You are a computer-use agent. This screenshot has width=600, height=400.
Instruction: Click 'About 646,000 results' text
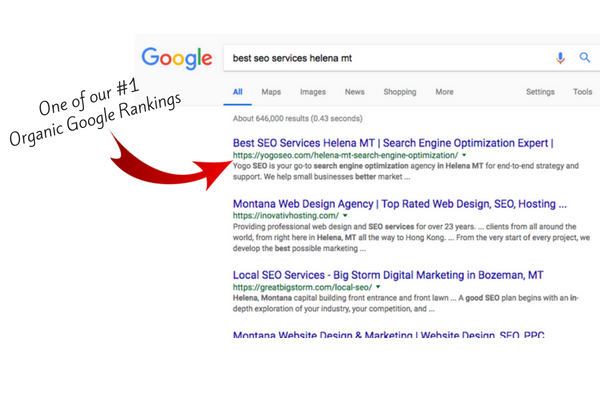(297, 119)
